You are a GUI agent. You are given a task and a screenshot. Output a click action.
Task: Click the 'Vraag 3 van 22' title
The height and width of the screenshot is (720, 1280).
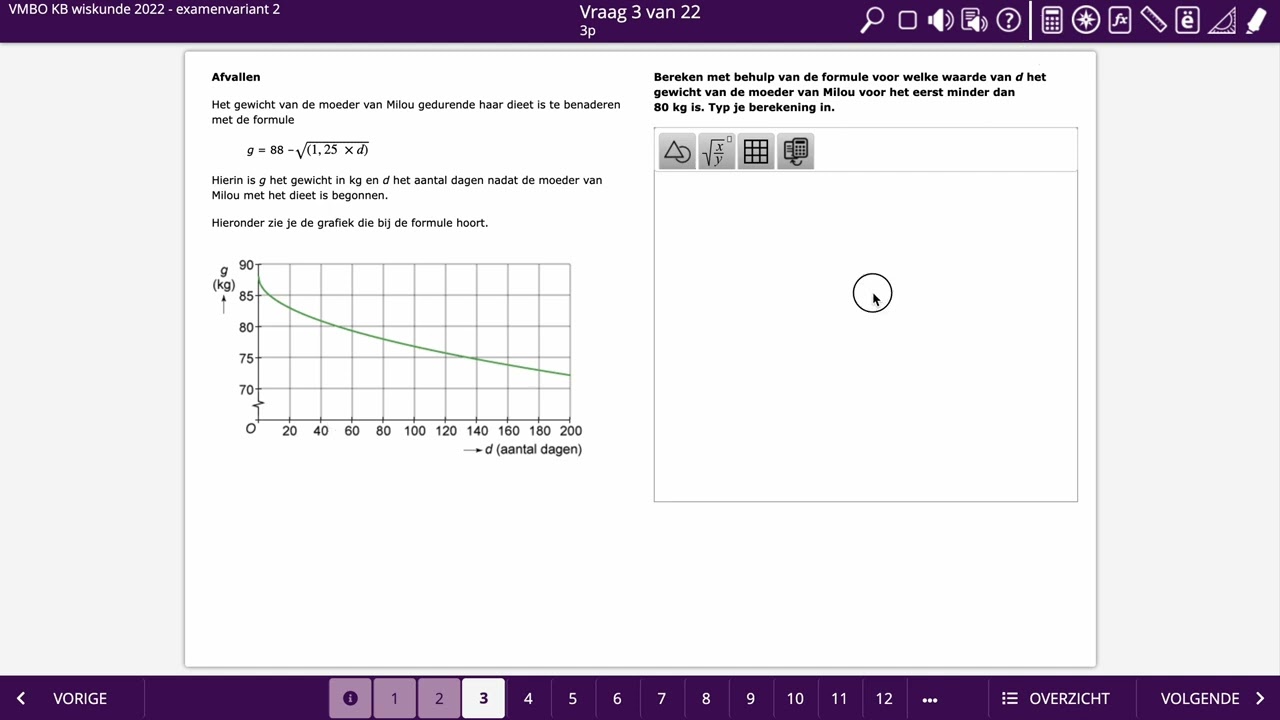[x=640, y=12]
